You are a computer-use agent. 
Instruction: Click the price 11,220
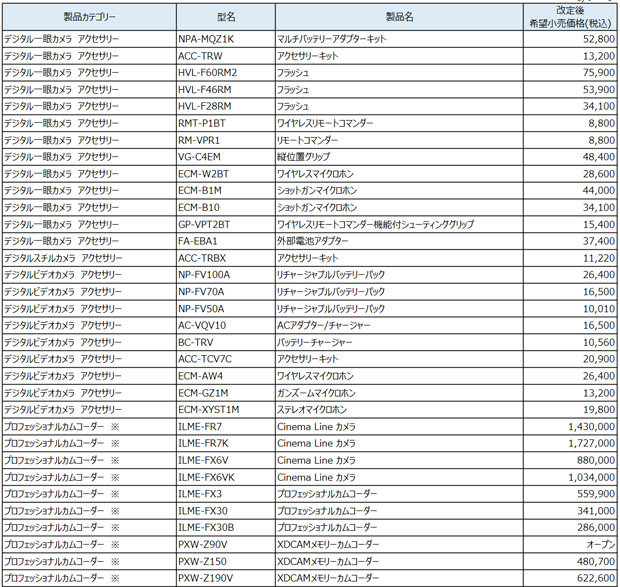[599, 258]
